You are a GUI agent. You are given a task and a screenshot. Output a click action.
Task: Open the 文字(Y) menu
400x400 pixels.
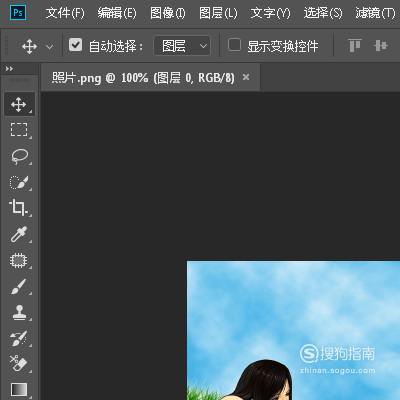click(x=270, y=13)
